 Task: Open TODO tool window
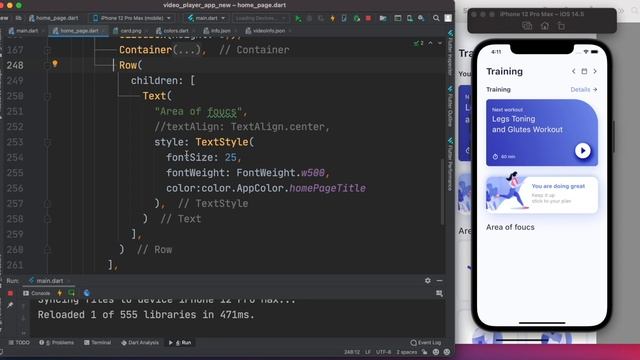(19, 342)
